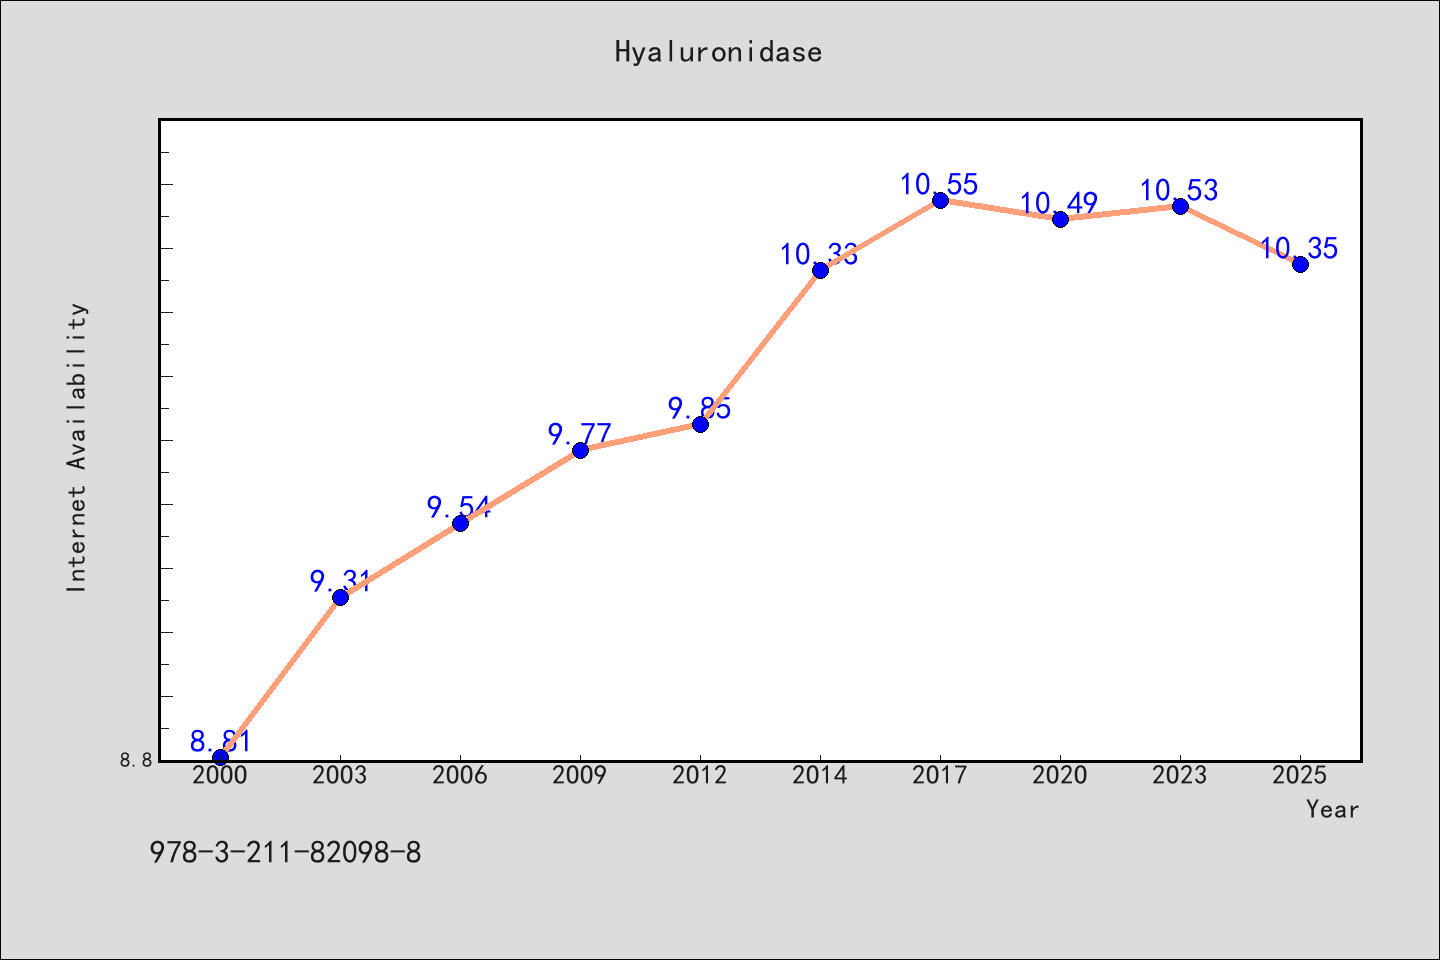Select the Internet Availability axis label
Image resolution: width=1440 pixels, height=960 pixels.
click(x=77, y=447)
